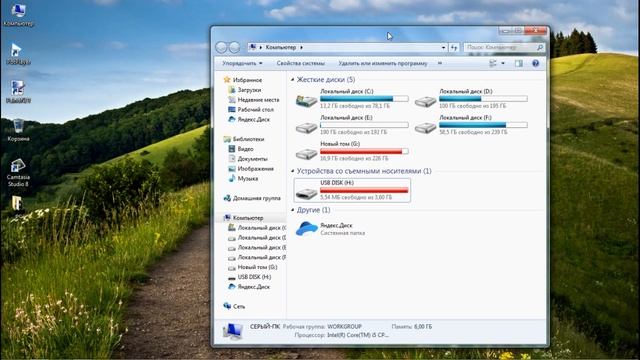The width and height of the screenshot is (640, 360).
Task: Open the Документы library
Action: (252, 159)
